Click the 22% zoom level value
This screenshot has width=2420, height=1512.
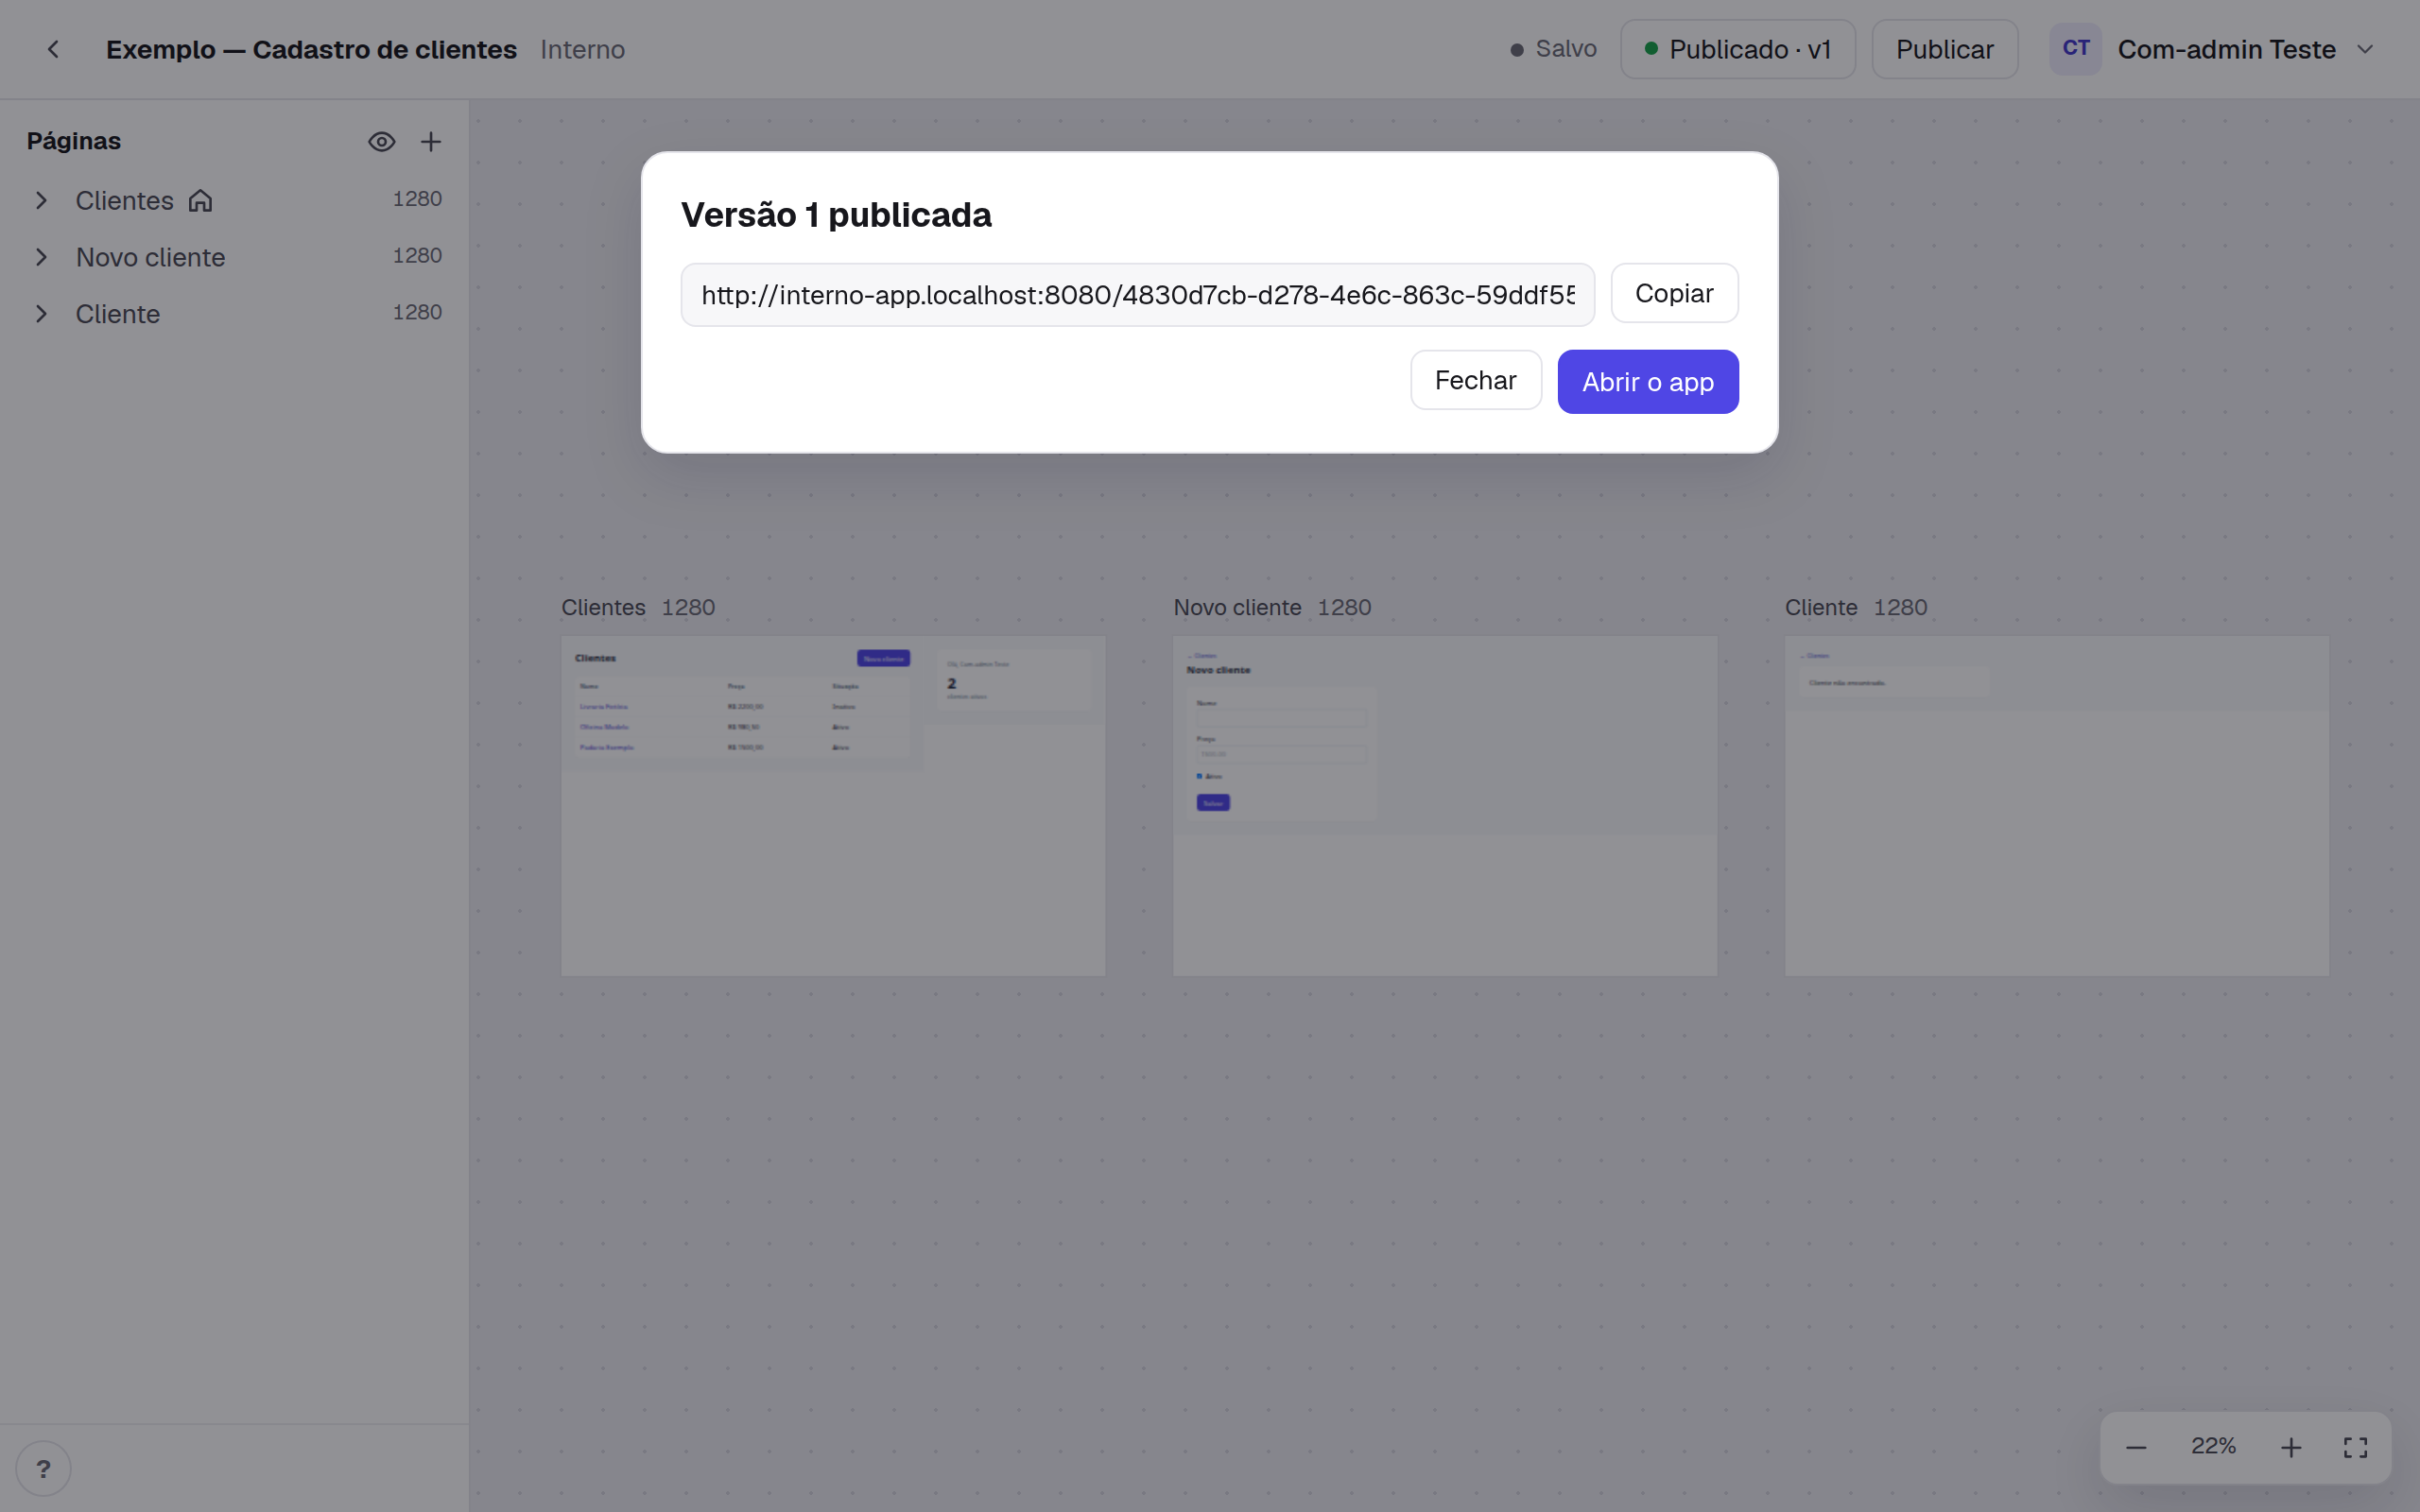pos(2213,1446)
